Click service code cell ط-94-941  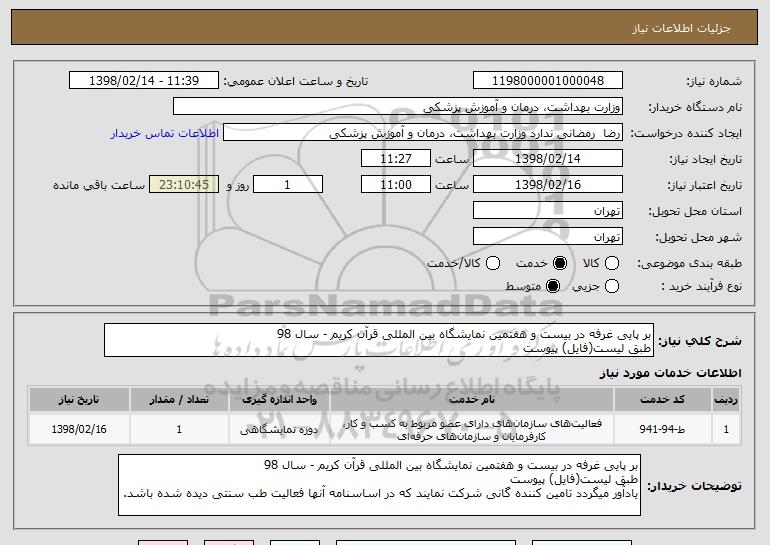tap(662, 430)
